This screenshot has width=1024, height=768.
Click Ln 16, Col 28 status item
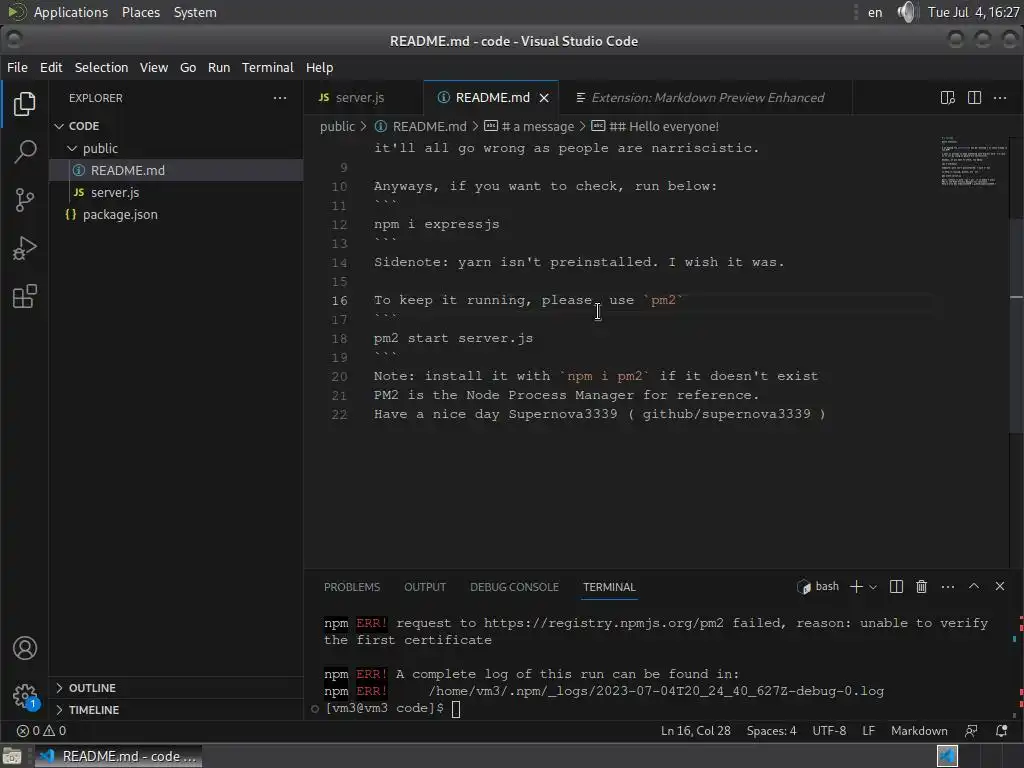(696, 731)
